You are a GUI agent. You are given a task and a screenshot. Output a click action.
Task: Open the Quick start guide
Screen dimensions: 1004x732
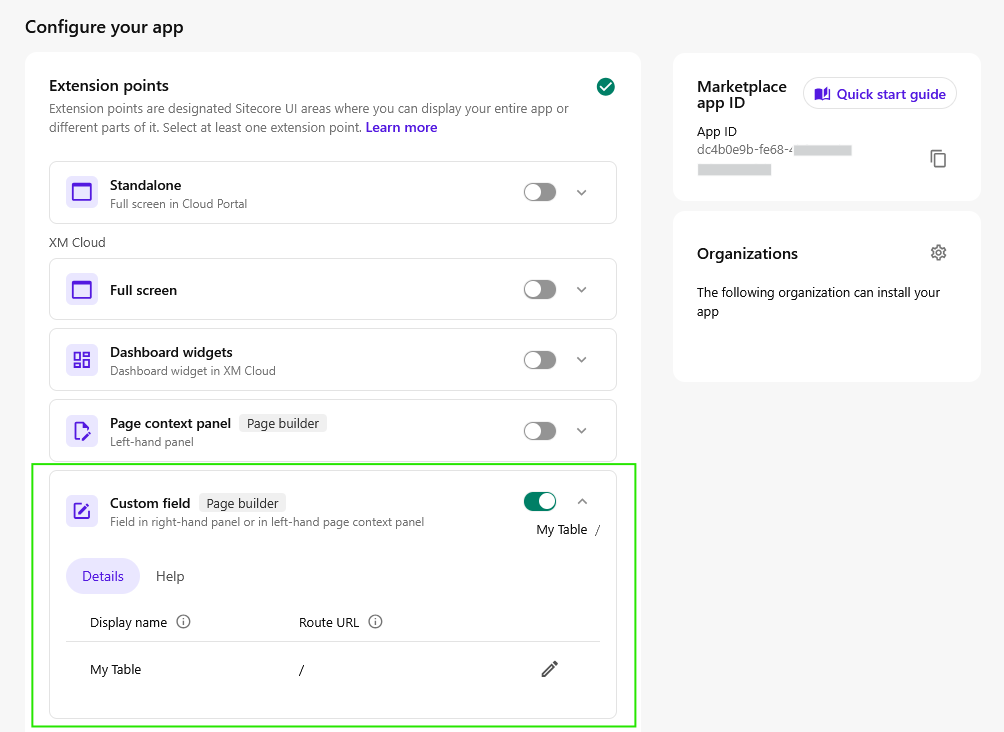(880, 94)
